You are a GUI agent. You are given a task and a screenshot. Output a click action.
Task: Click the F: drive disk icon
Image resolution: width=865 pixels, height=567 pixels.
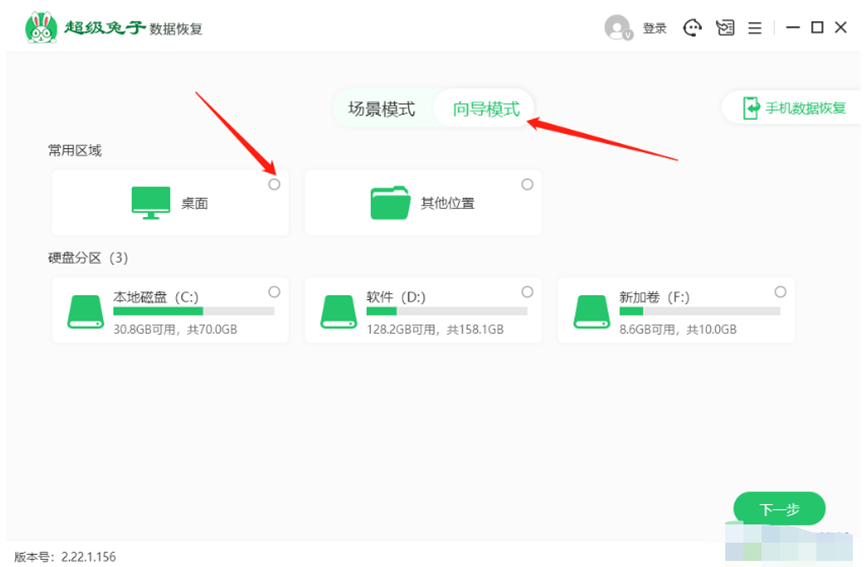[592, 312]
